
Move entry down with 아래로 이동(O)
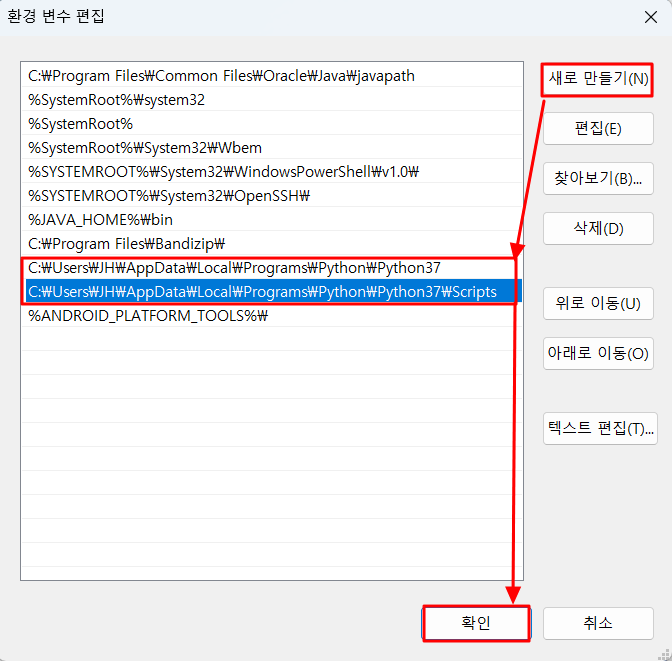[x=598, y=353]
